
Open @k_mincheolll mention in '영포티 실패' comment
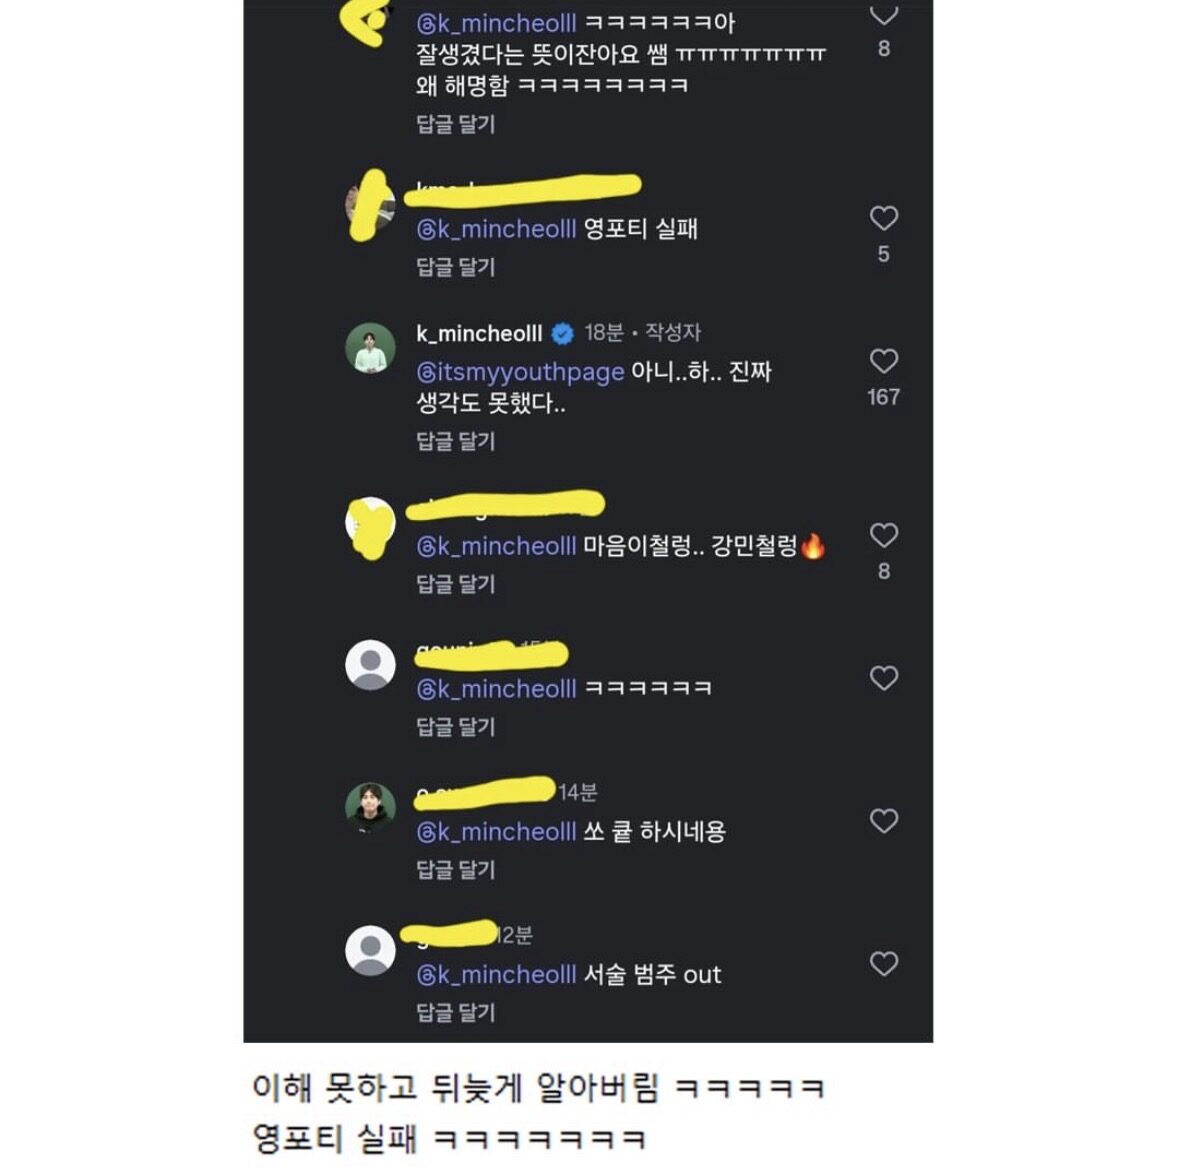[x=496, y=229]
